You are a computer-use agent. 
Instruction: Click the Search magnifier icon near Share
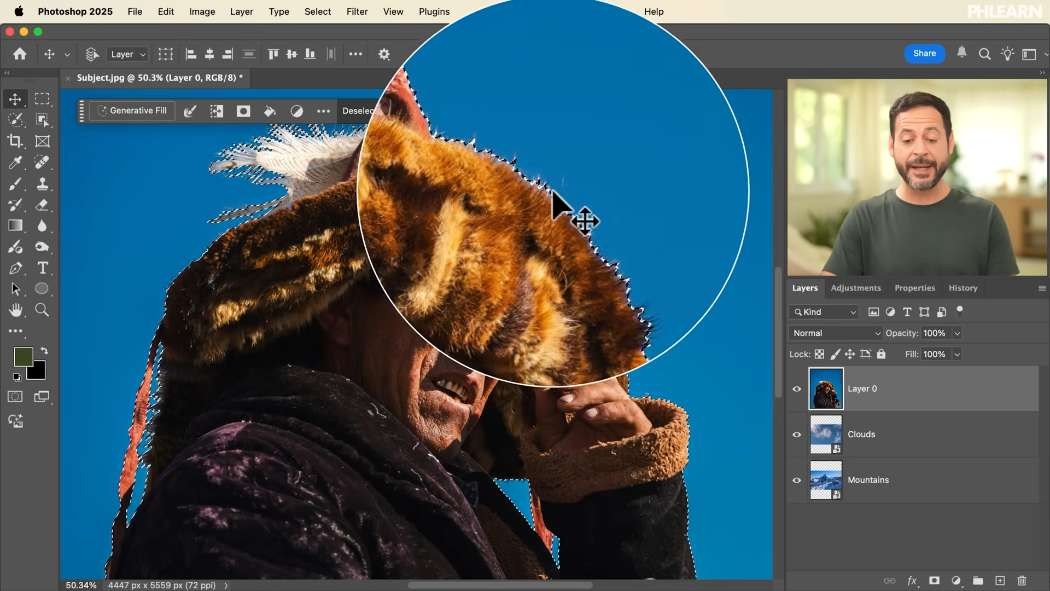984,54
